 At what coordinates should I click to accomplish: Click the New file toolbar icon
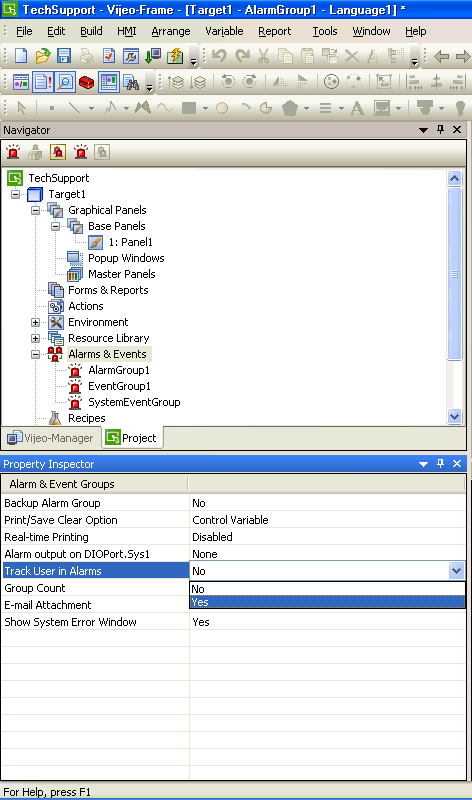21,56
